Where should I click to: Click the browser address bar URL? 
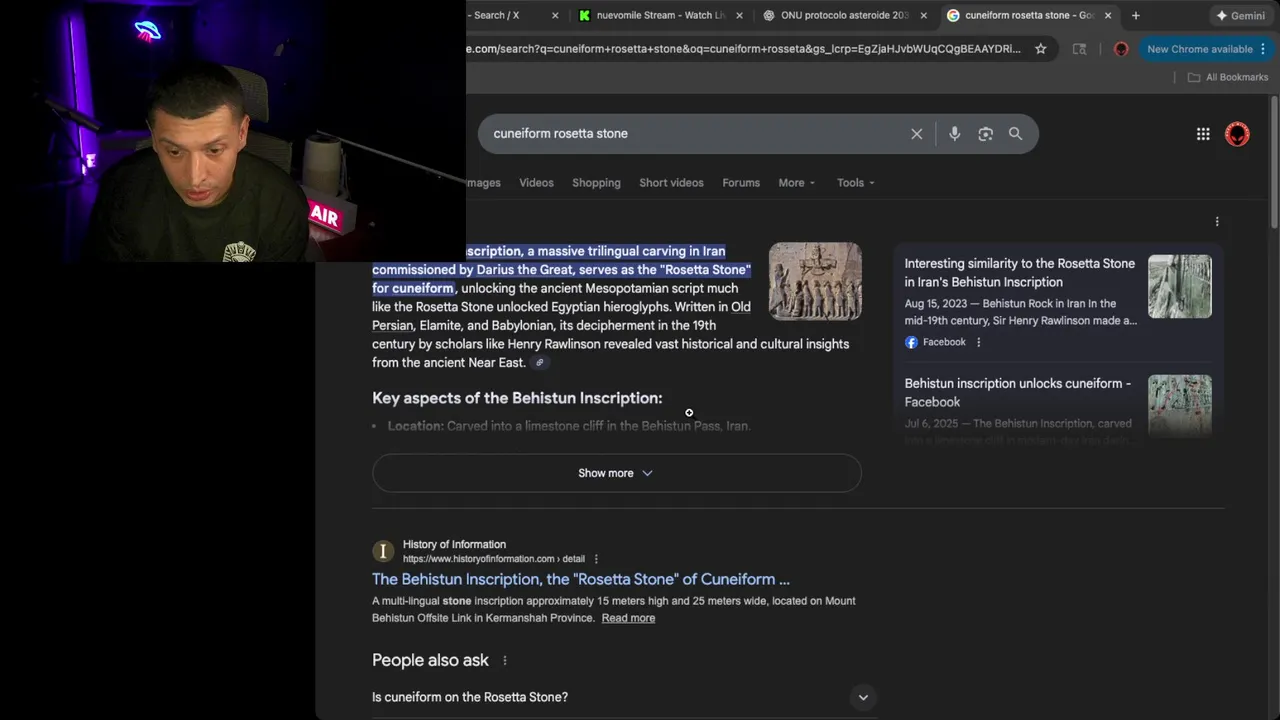[x=743, y=49]
